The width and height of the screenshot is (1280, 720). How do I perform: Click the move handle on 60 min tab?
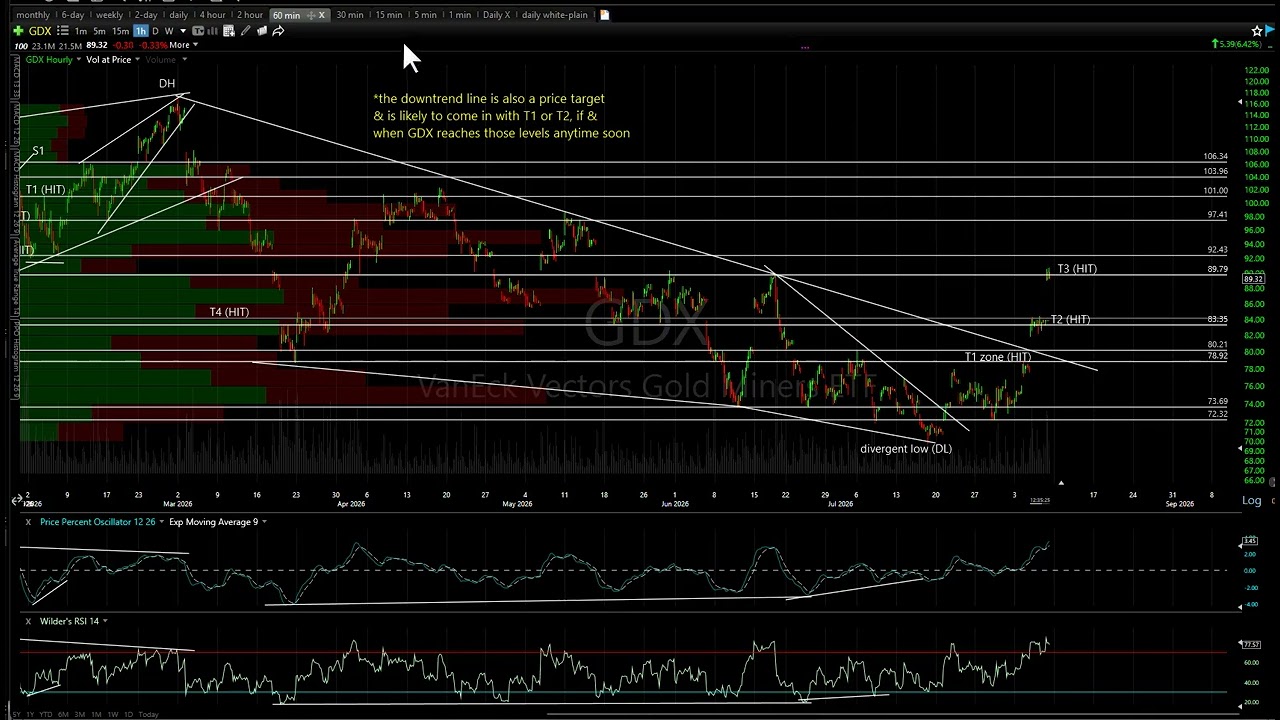coord(310,15)
